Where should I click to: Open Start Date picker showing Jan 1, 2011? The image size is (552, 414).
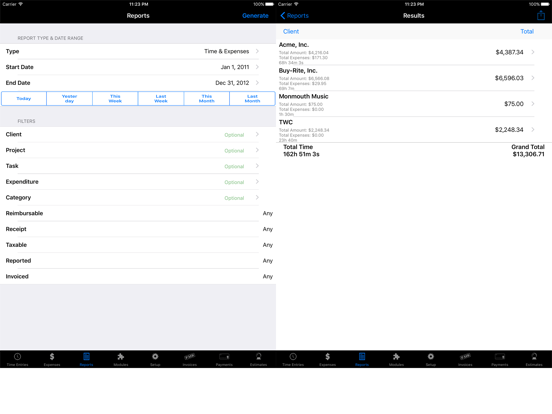coord(138,67)
